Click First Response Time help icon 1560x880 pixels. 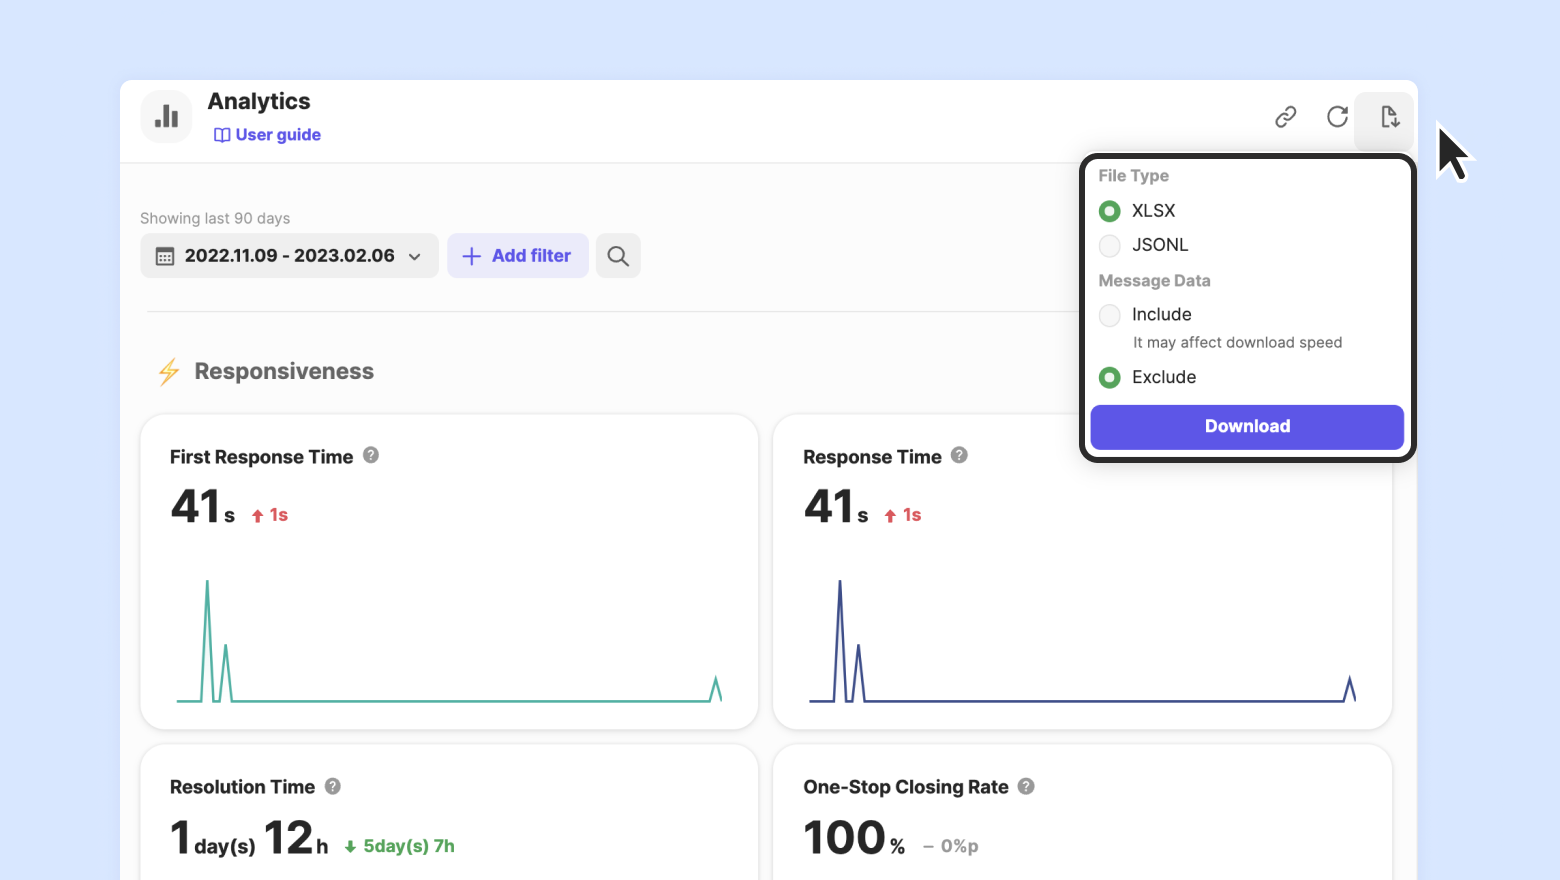pyautogui.click(x=371, y=455)
